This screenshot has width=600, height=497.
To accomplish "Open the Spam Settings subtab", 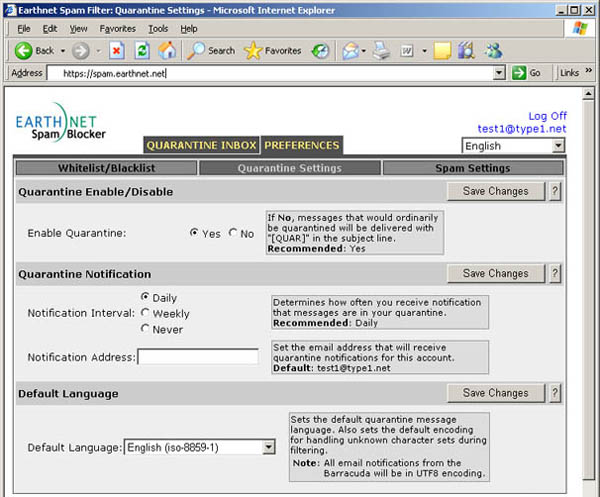I will coord(473,168).
